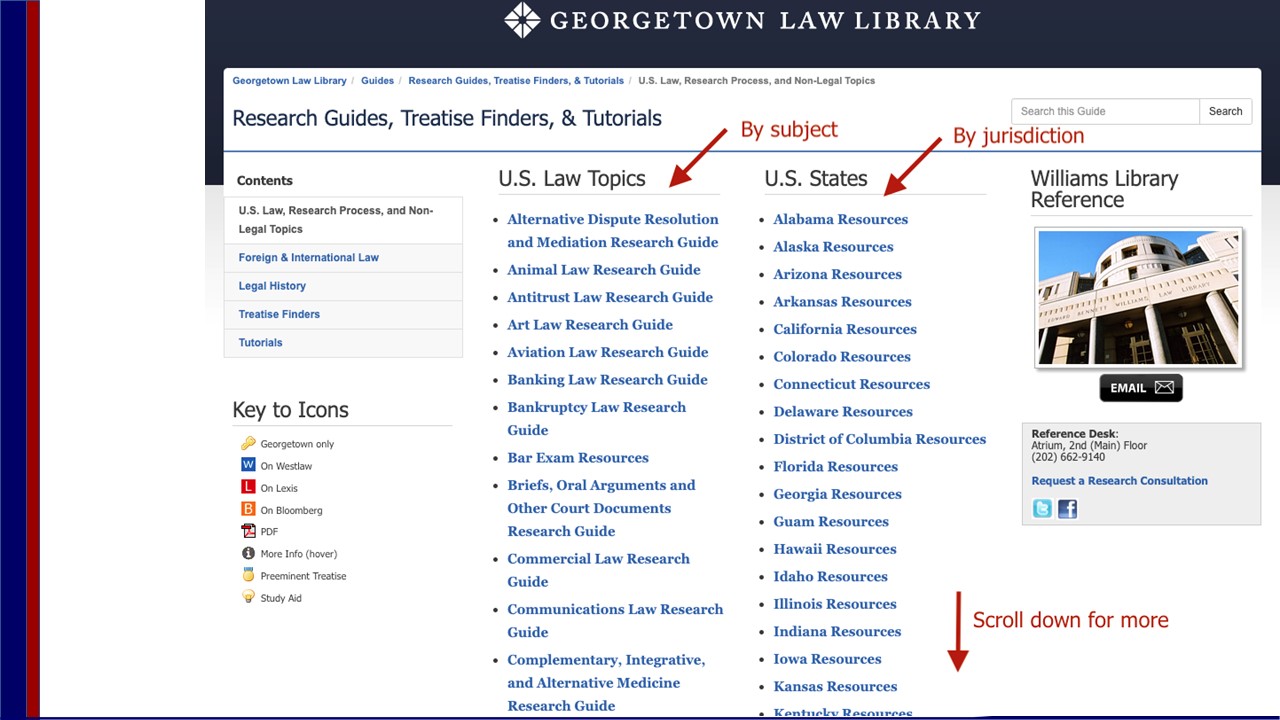Click the PDF icon in Key to Icons
The width and height of the screenshot is (1280, 720).
248,531
